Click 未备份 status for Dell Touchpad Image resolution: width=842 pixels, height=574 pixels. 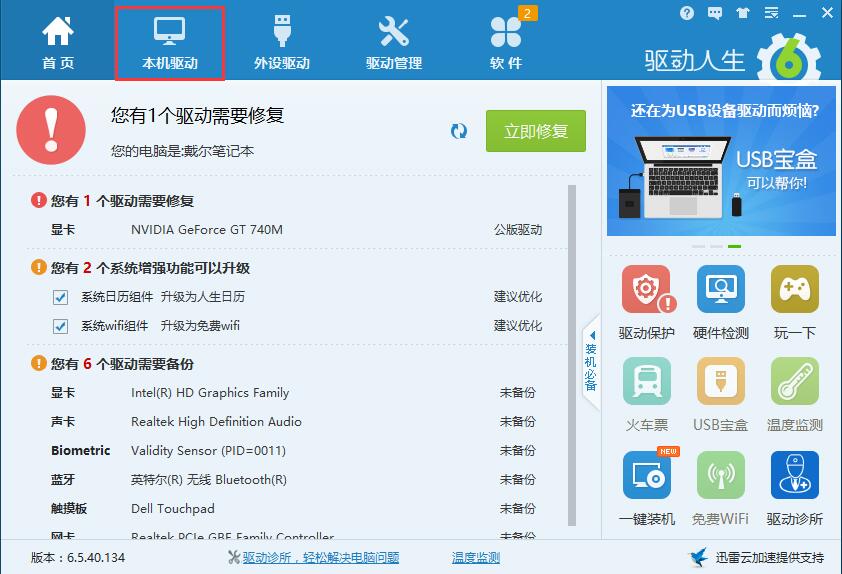click(518, 508)
